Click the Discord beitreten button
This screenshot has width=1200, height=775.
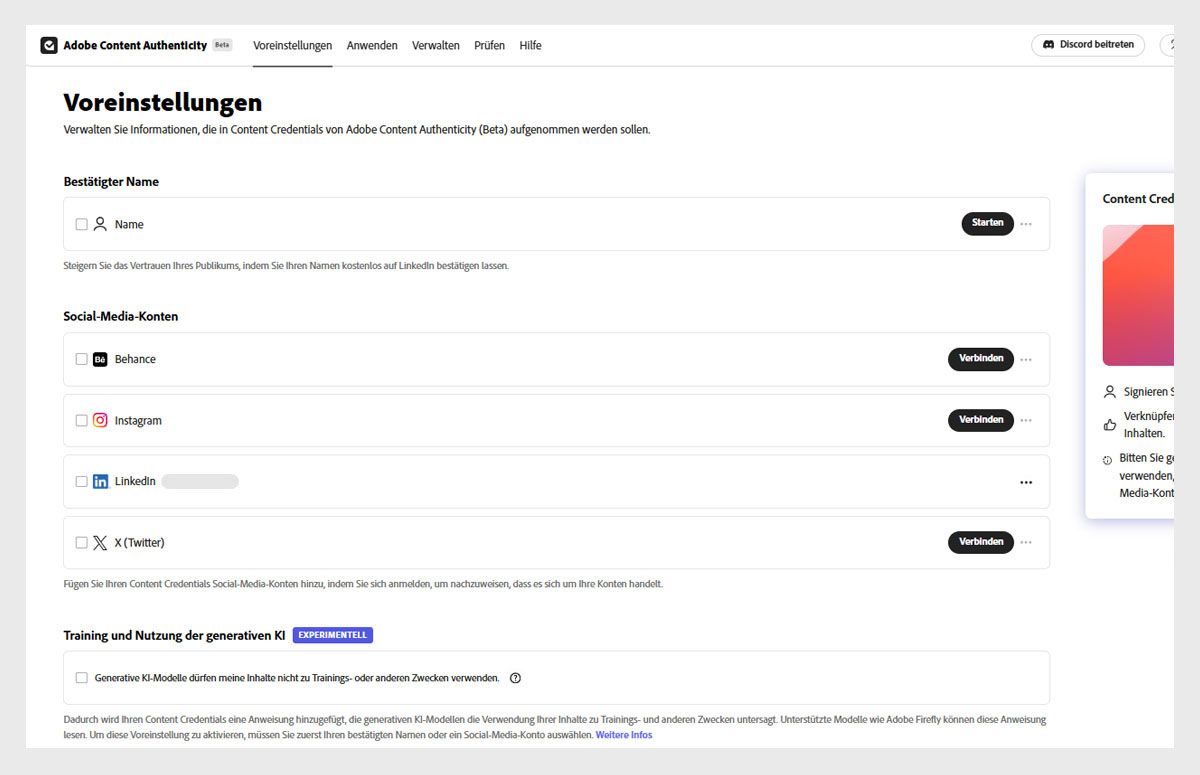coord(1088,45)
